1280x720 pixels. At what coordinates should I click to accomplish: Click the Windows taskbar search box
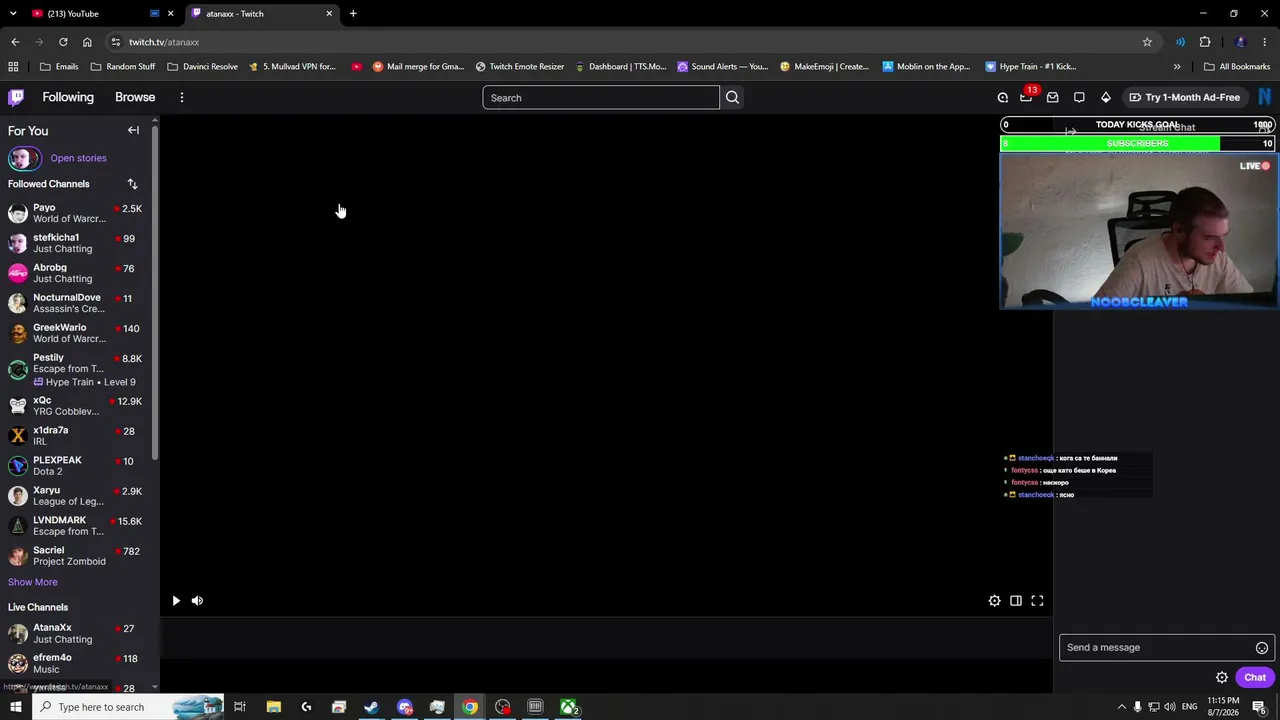point(128,707)
